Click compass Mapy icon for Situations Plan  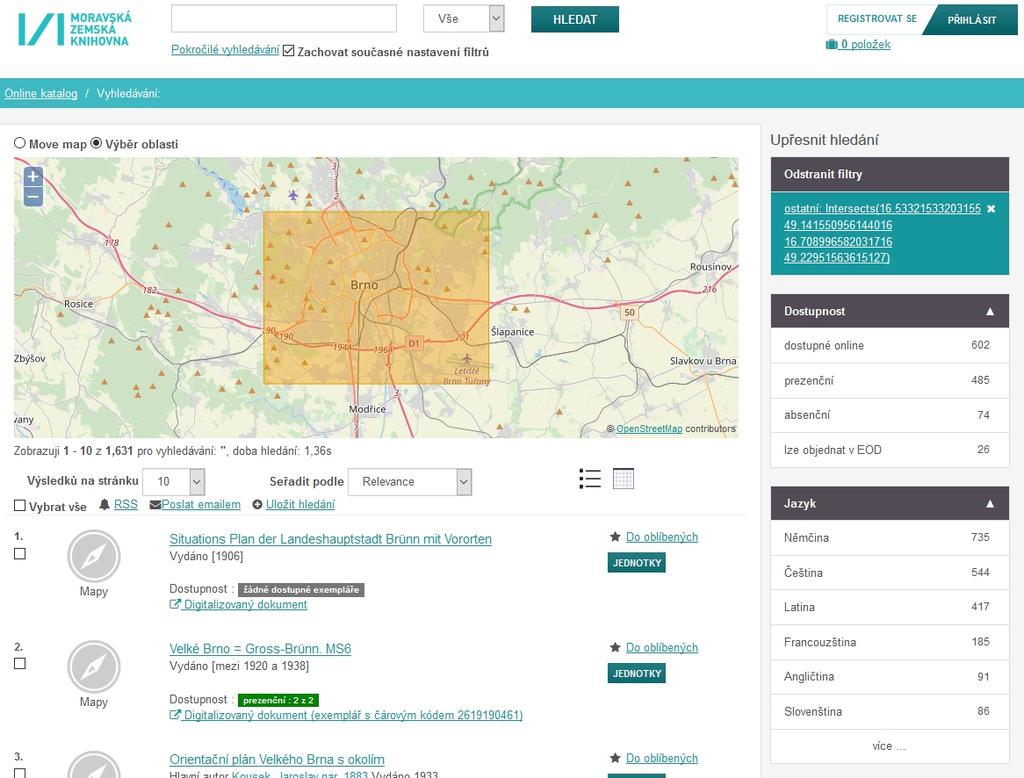click(93, 556)
